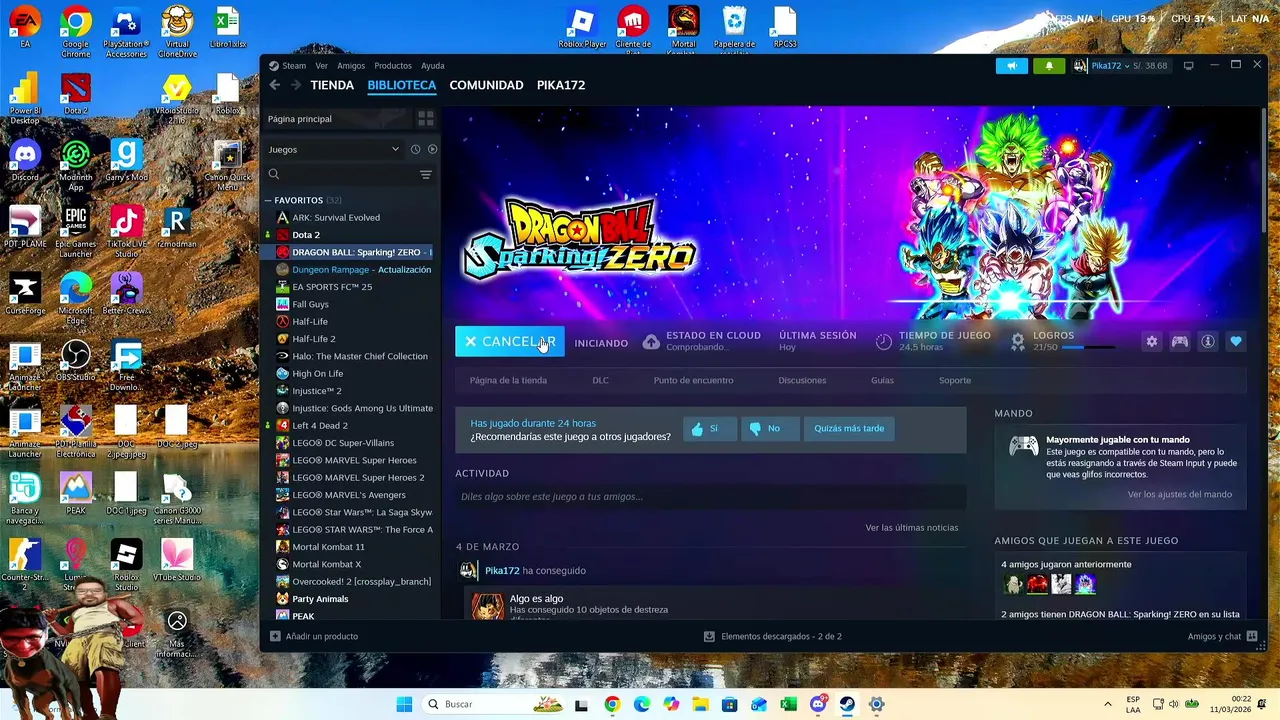This screenshot has width=1280, height=720.
Task: Open the Productos menu
Action: coord(393,66)
